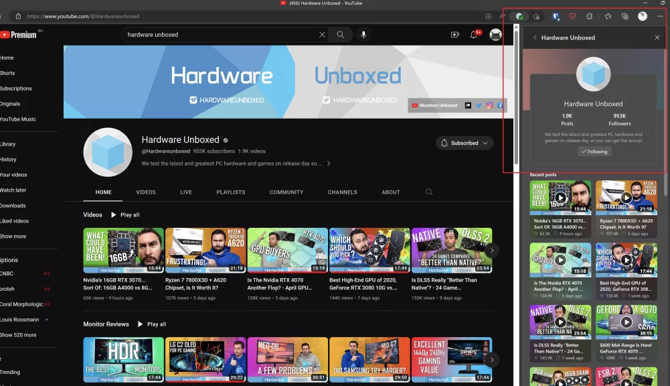Open the Ryzen 7 7800X3D A620 video thumbnail
This screenshot has width=670, height=386.
tap(206, 250)
